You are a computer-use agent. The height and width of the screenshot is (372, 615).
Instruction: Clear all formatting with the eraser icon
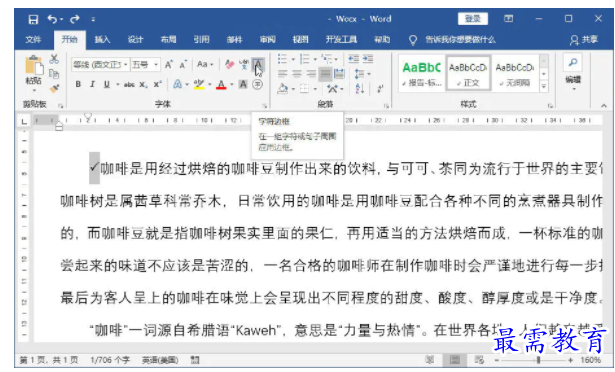(x=229, y=64)
